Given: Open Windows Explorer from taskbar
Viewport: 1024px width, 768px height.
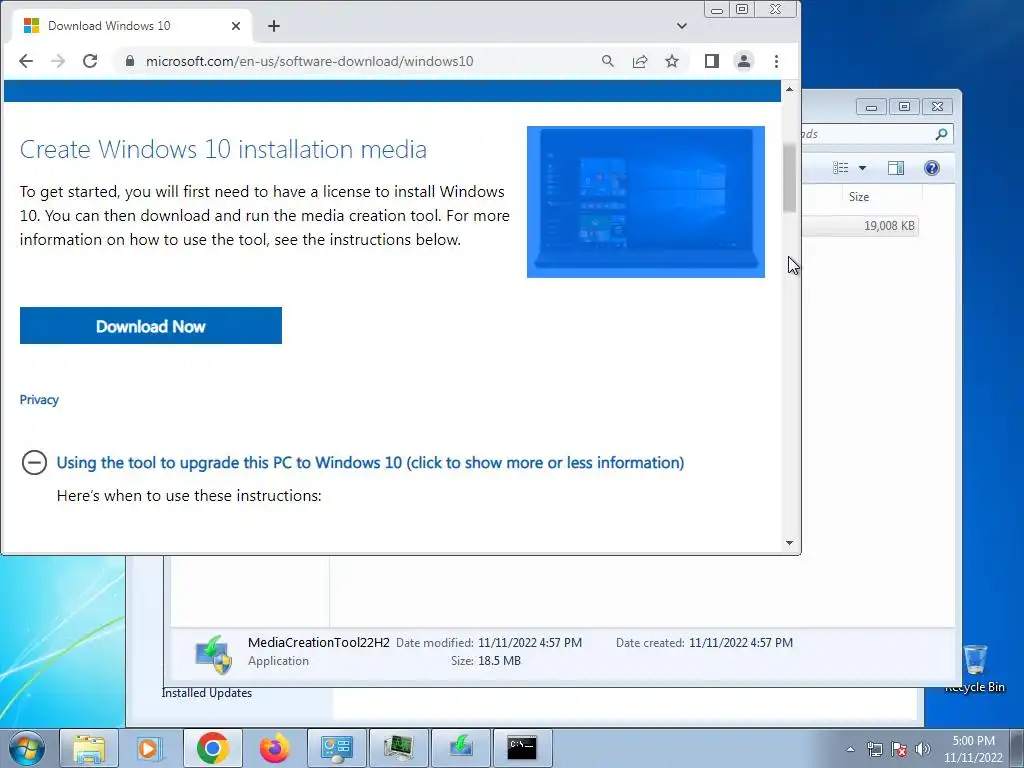Looking at the screenshot, I should (89, 748).
